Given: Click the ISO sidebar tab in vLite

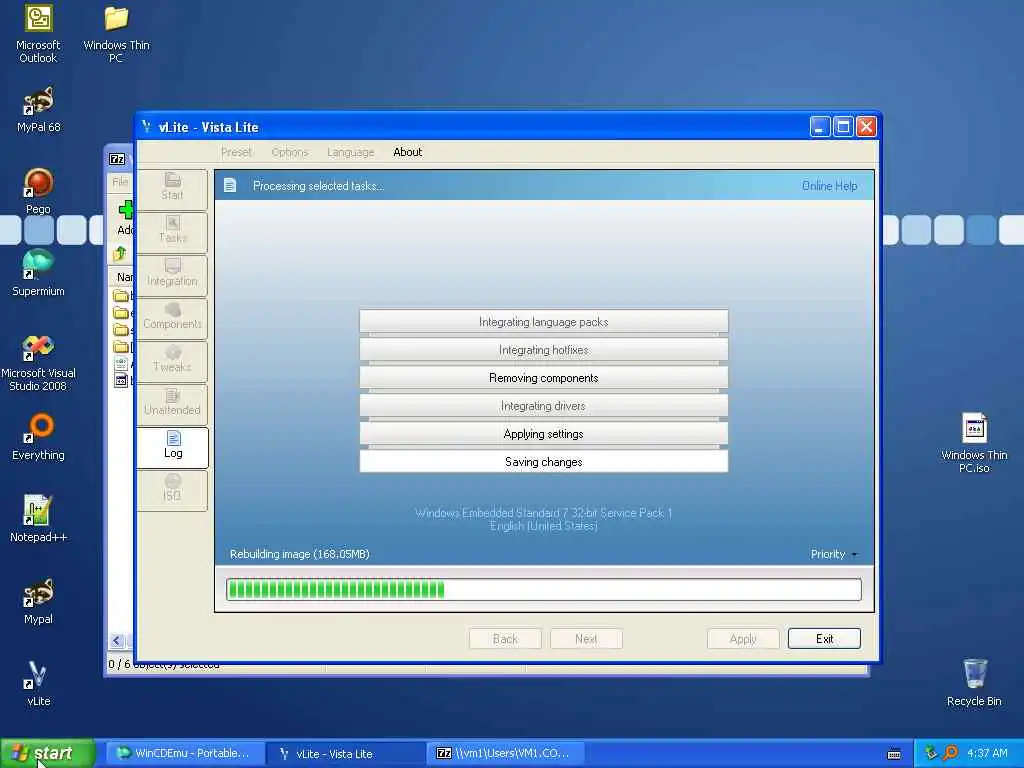Looking at the screenshot, I should (x=172, y=490).
